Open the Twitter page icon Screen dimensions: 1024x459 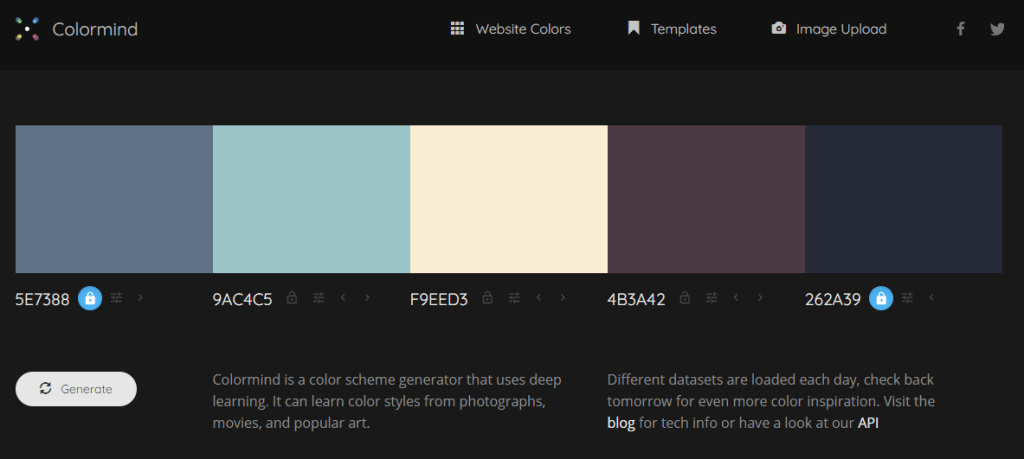tap(997, 29)
